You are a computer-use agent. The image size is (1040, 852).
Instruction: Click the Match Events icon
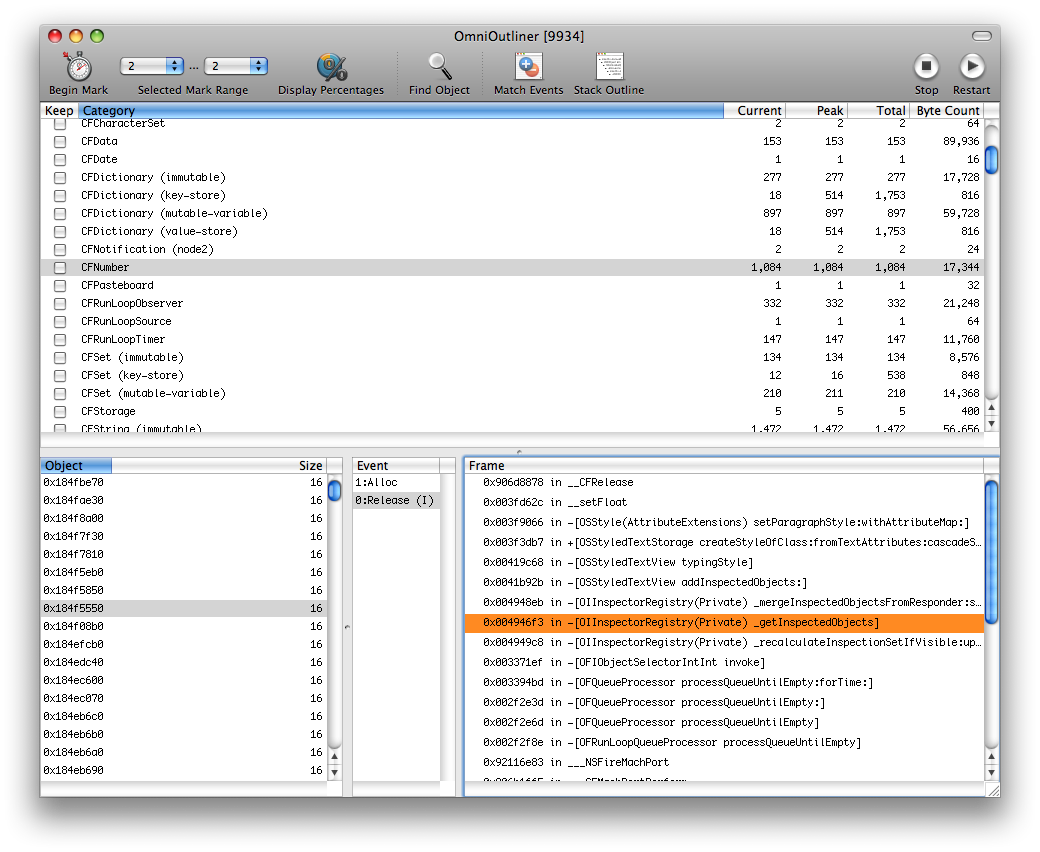click(x=529, y=66)
